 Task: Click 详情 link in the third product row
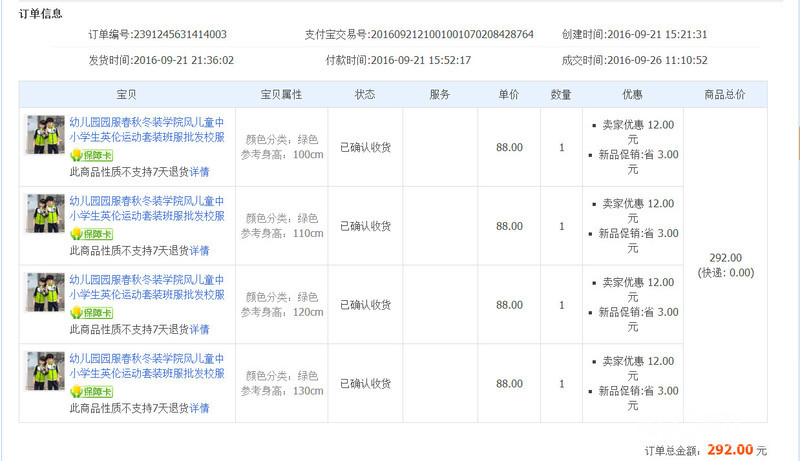click(200, 329)
